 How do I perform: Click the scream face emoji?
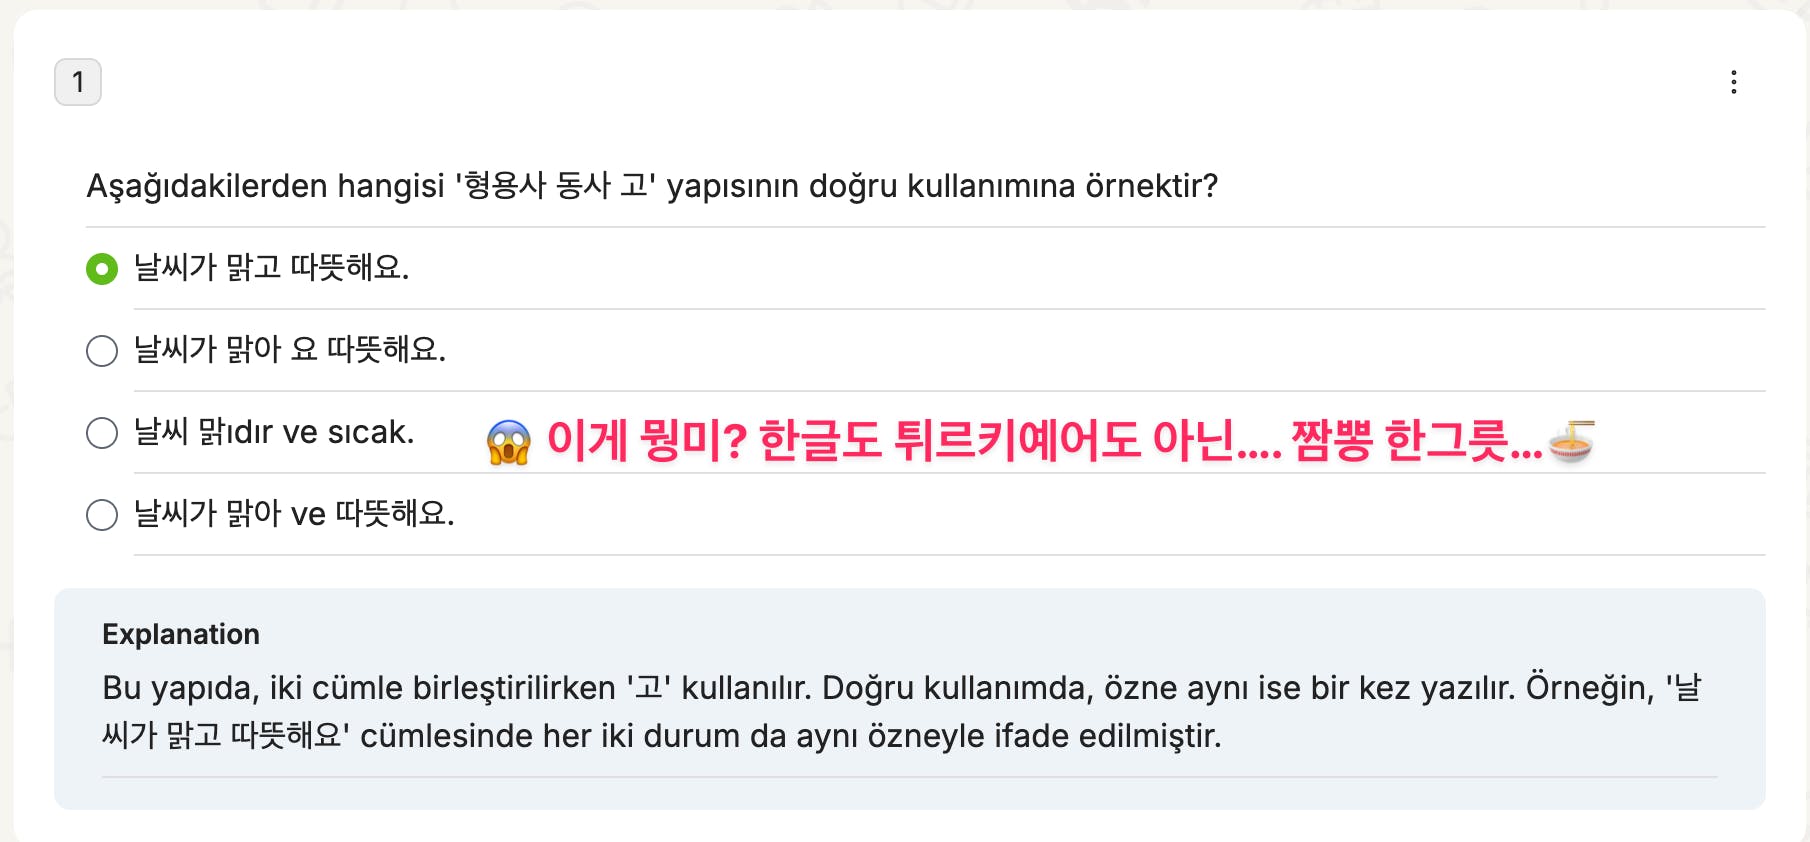point(509,442)
